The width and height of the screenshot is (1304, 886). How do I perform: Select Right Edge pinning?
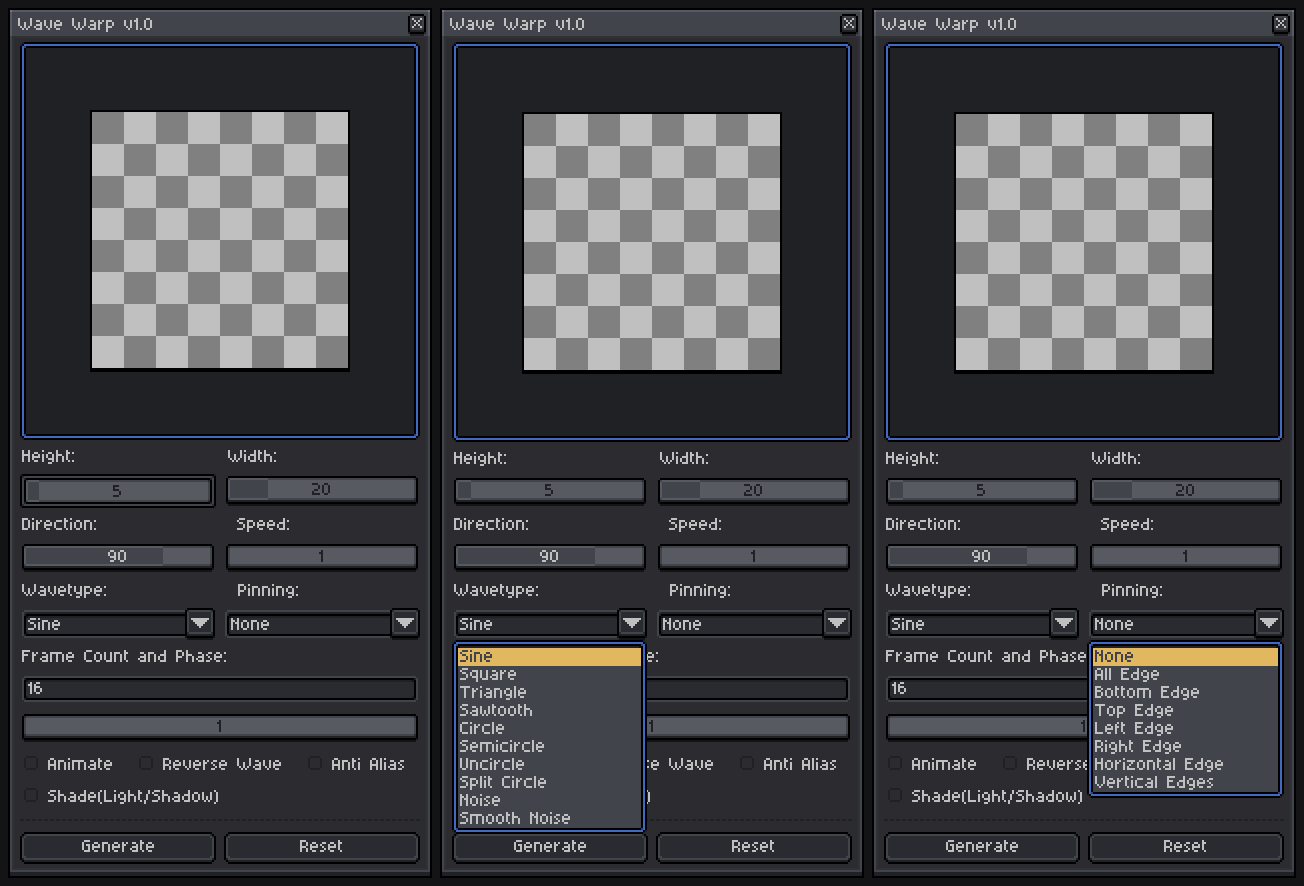pos(1185,746)
